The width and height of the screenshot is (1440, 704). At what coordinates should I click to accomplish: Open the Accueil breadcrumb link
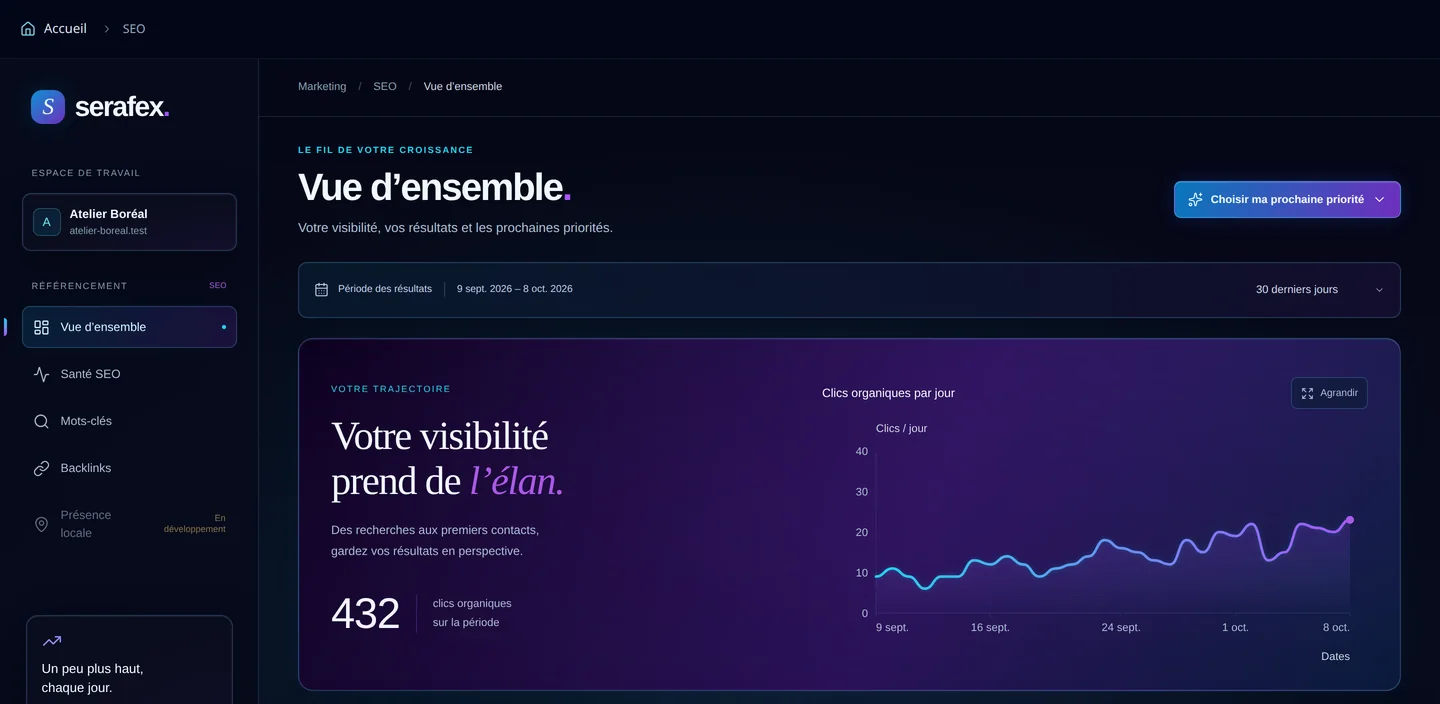click(65, 29)
